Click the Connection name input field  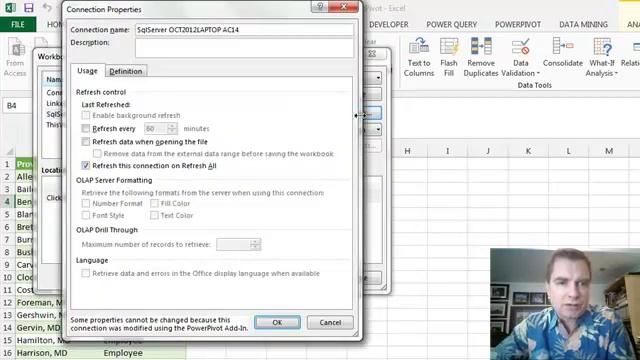pos(244,30)
